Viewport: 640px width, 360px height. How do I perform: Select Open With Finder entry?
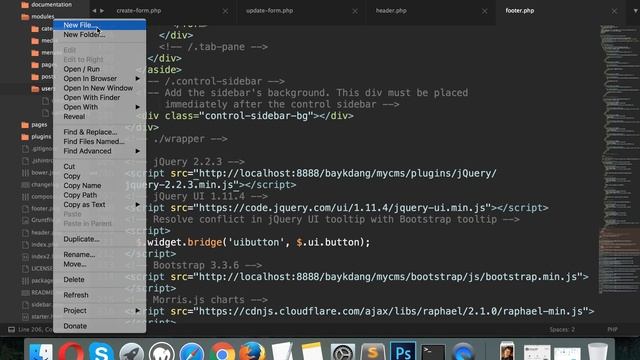point(100,98)
